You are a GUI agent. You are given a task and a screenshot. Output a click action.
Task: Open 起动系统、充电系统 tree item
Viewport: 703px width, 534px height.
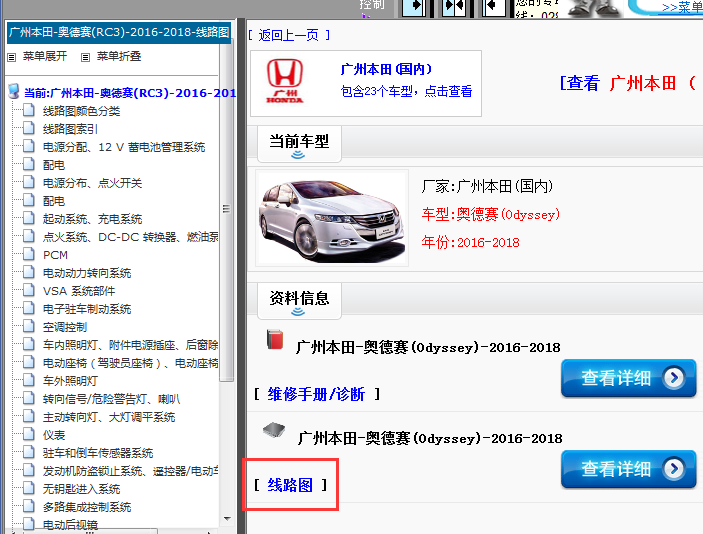(92, 219)
